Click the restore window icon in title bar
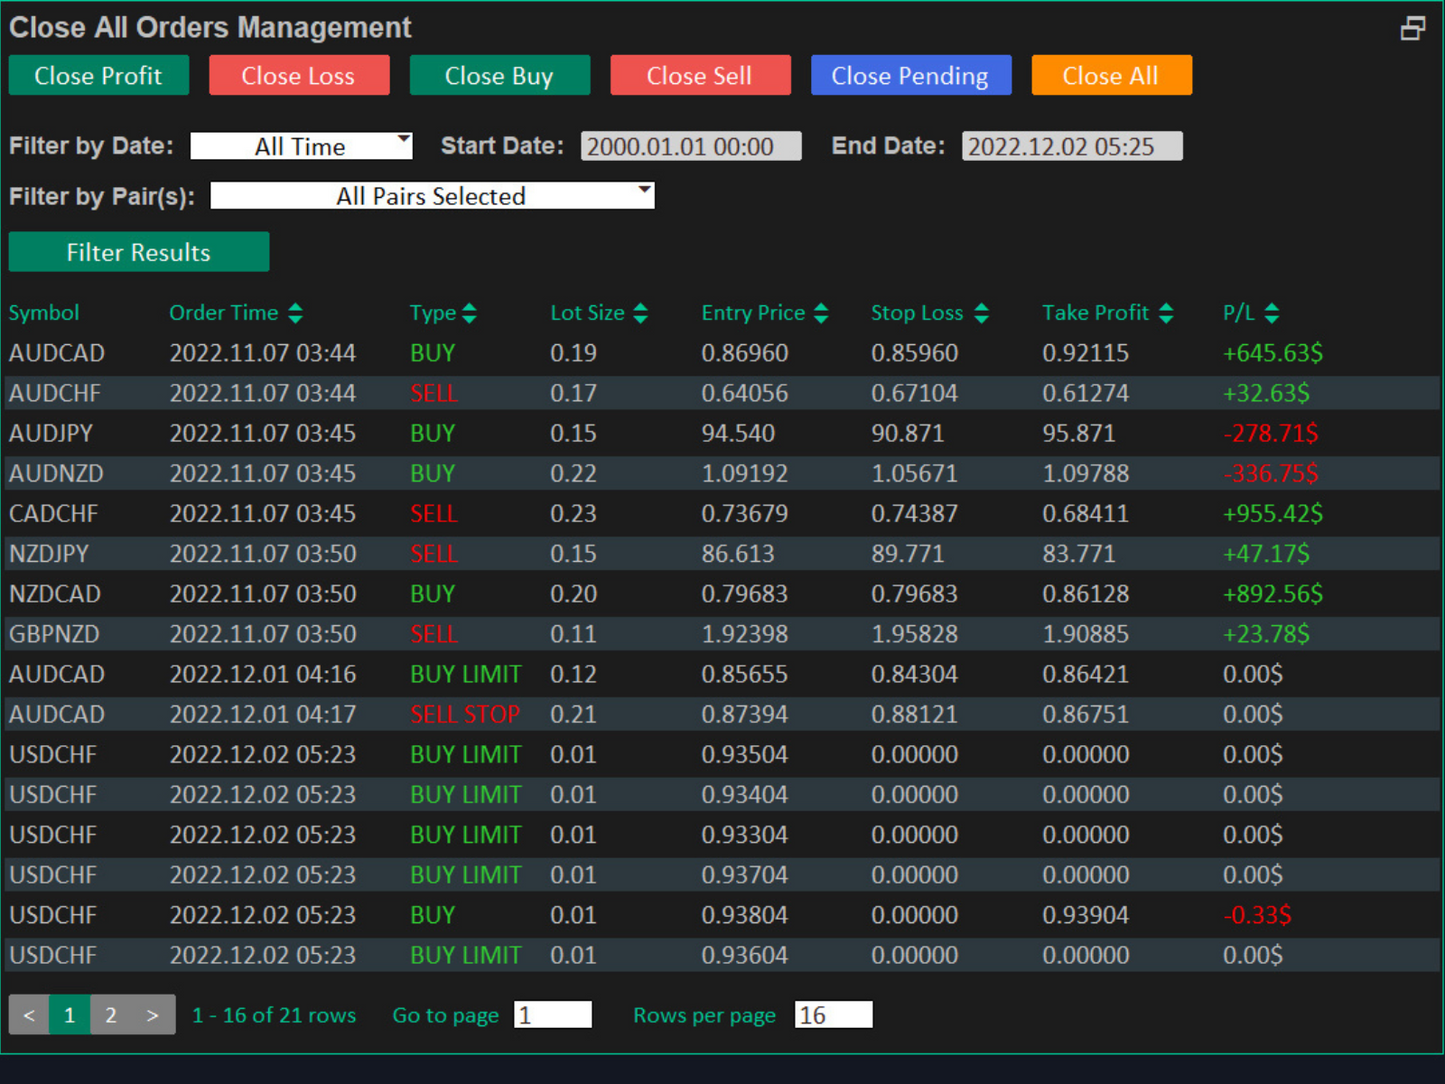This screenshot has width=1445, height=1084. pyautogui.click(x=1412, y=28)
